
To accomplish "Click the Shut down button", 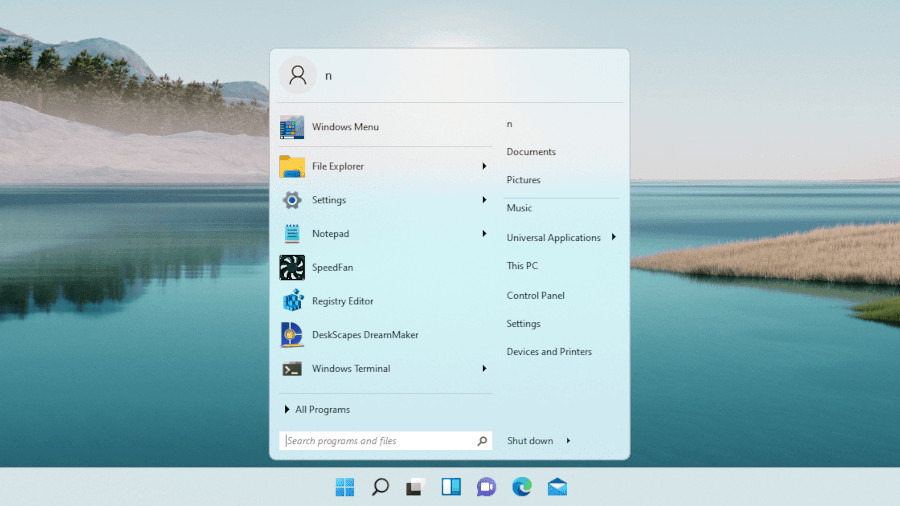I will [x=530, y=441].
